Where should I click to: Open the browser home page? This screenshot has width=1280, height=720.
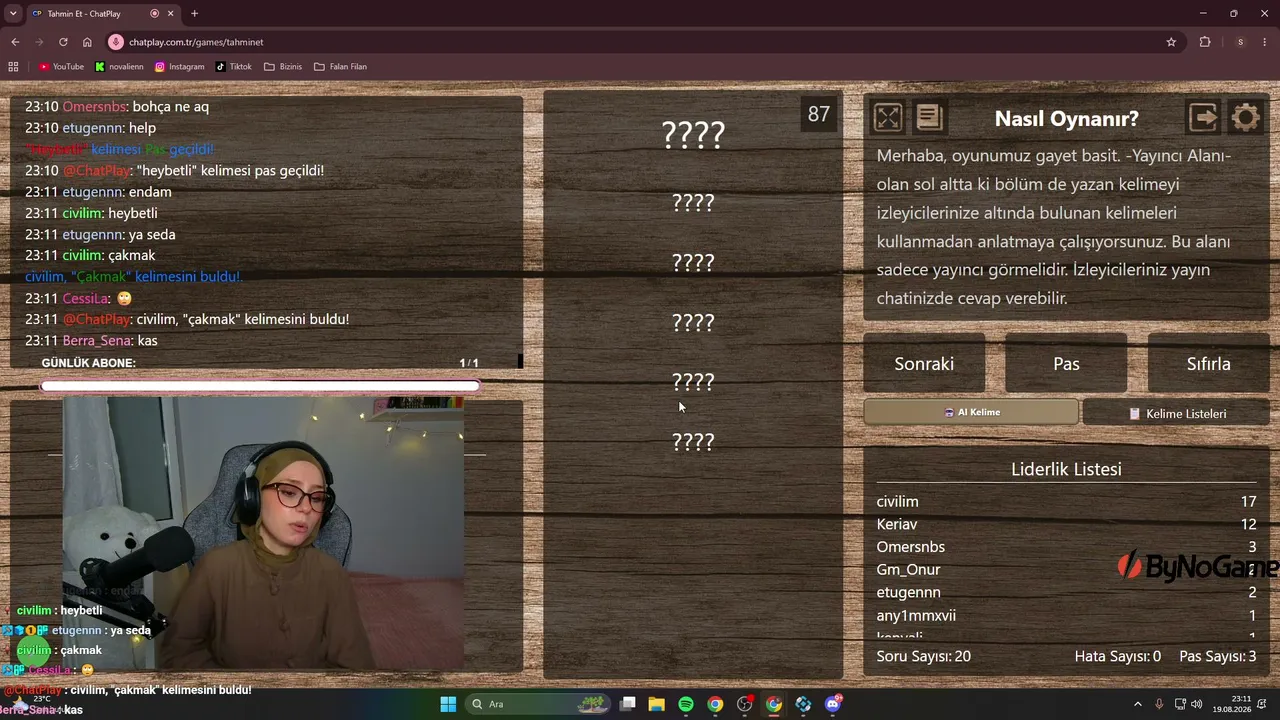click(x=87, y=42)
